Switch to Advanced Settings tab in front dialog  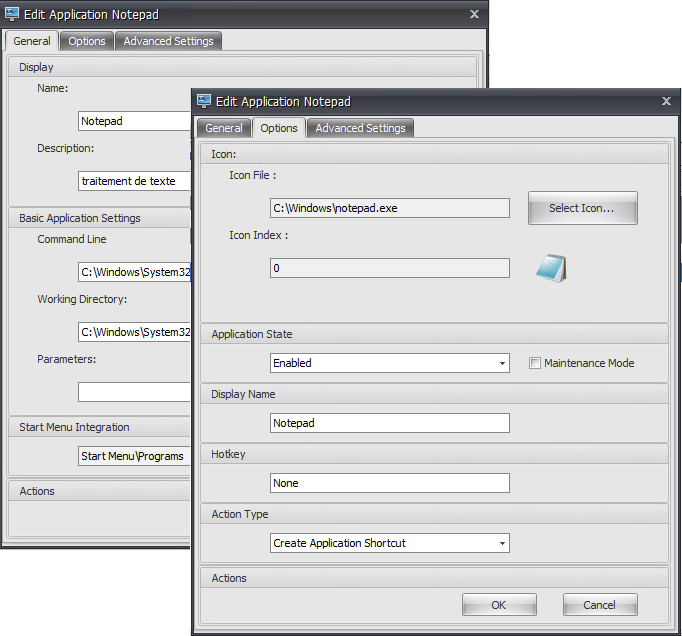point(360,128)
